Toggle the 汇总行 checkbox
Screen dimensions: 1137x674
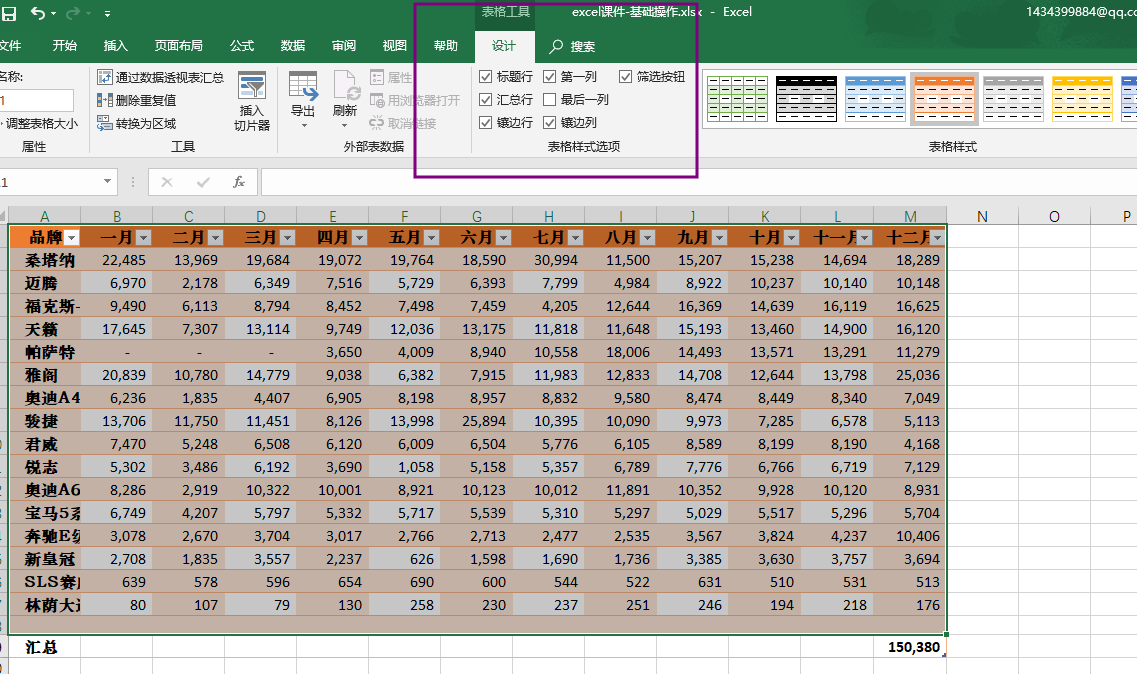(485, 99)
